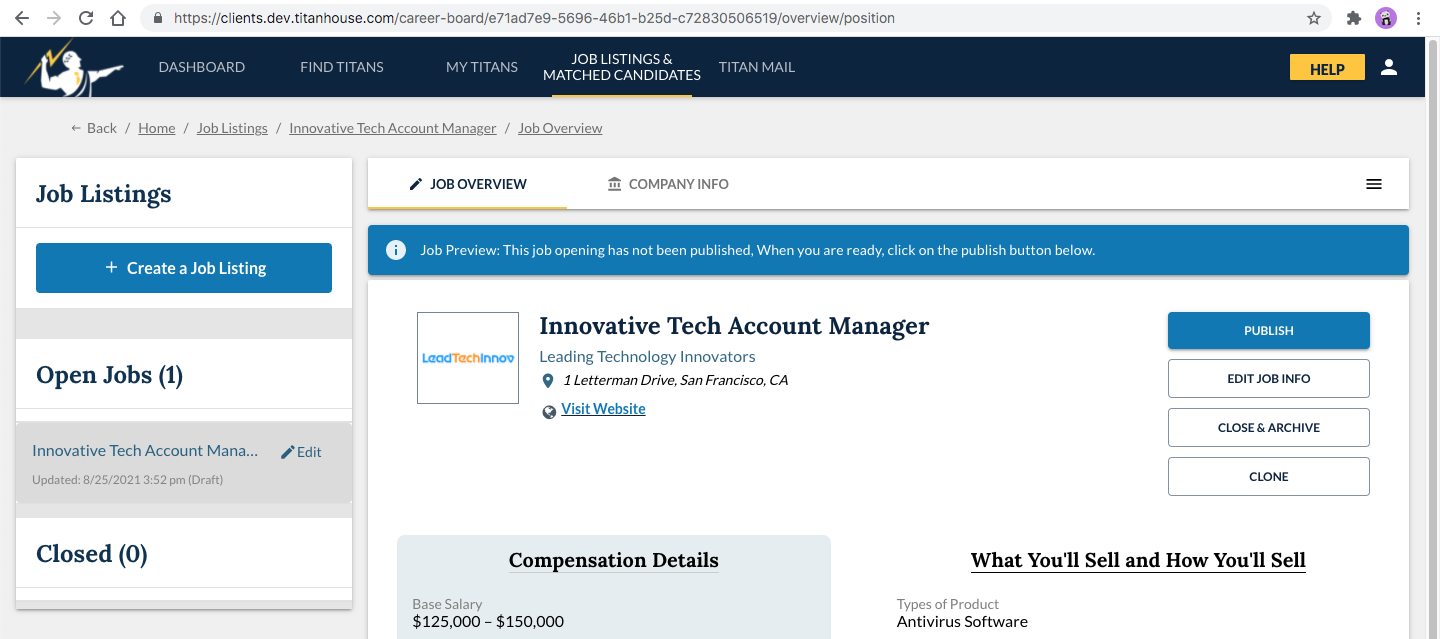Click LeadTechInnov company logo thumbnail
Viewport: 1440px width, 639px height.
click(468, 358)
